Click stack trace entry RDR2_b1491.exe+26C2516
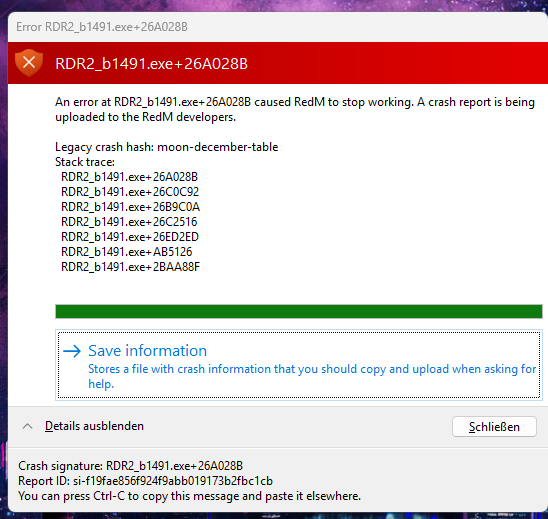The height and width of the screenshot is (519, 548). click(129, 222)
